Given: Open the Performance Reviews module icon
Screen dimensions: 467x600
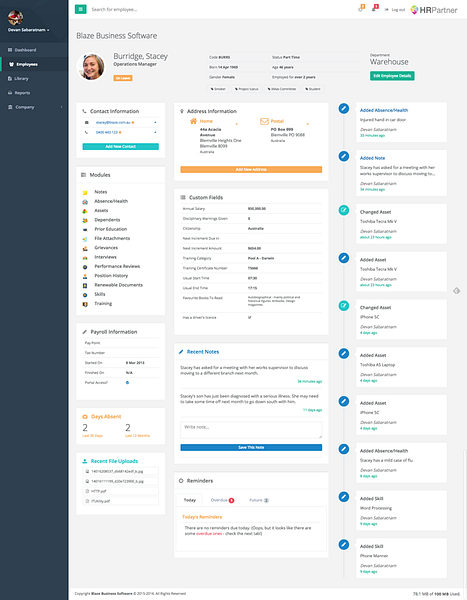Looking at the screenshot, I should [x=85, y=267].
